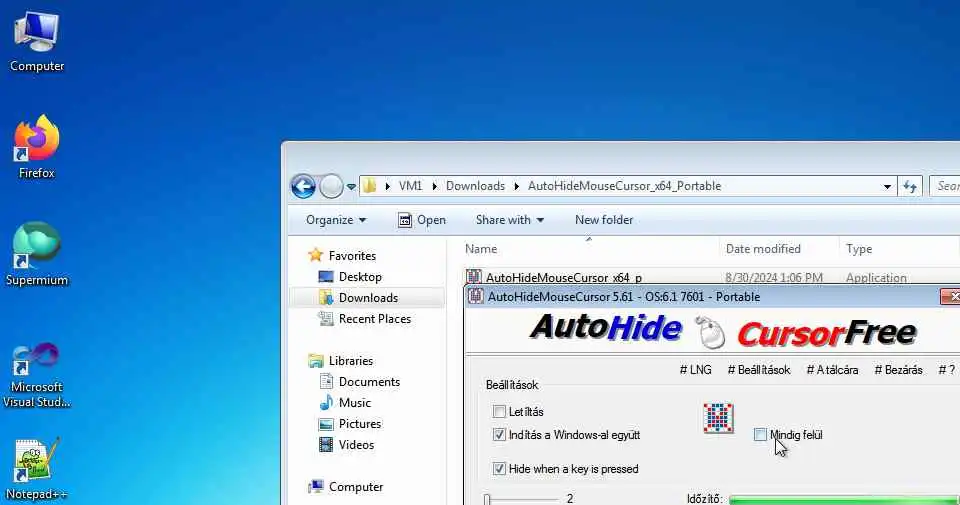Open the # ? help menu
Screen dimensions: 960x505
[947, 370]
